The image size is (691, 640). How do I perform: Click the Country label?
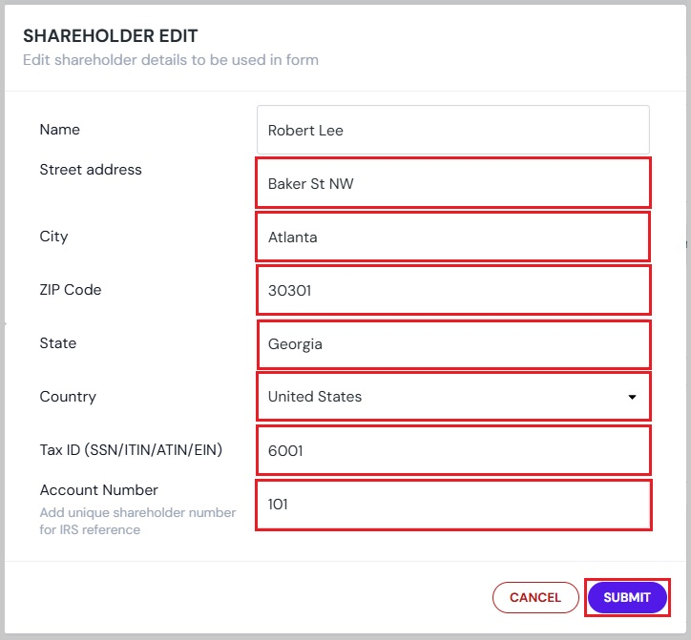pos(68,397)
